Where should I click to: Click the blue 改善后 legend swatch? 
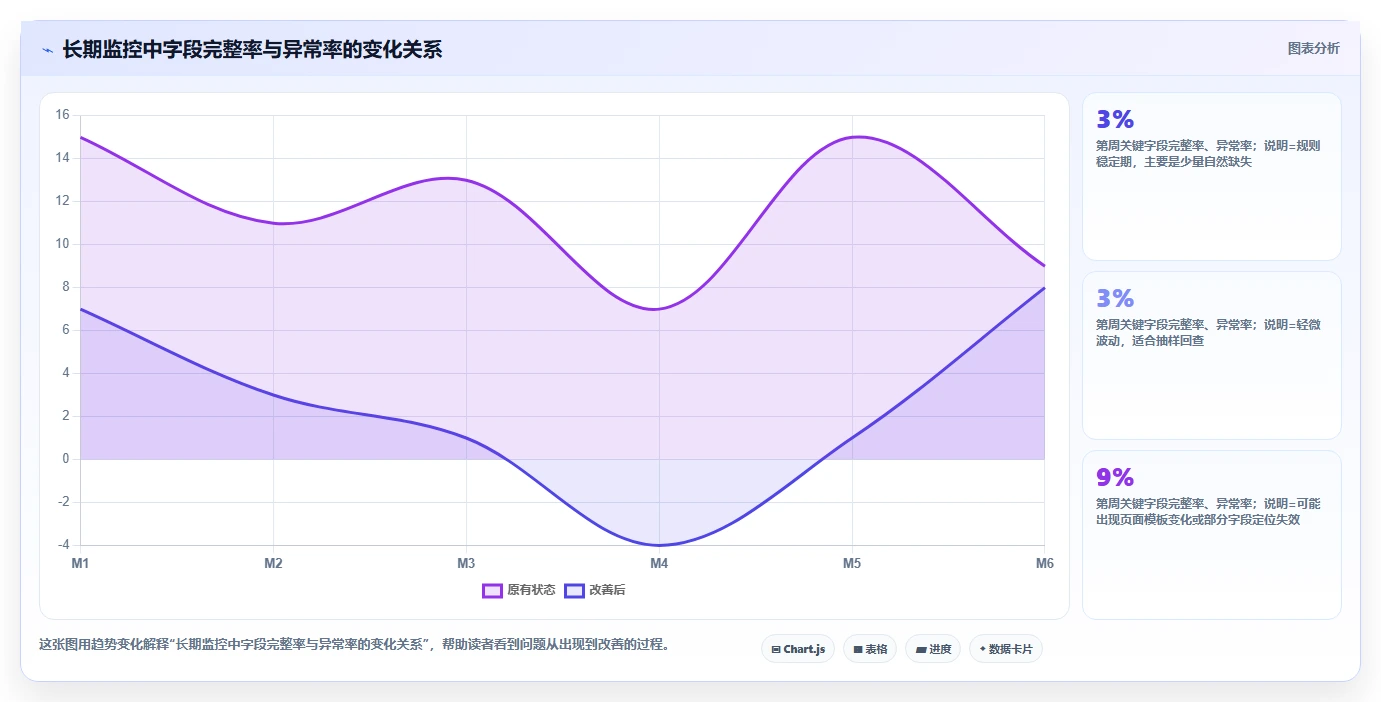[x=574, y=590]
